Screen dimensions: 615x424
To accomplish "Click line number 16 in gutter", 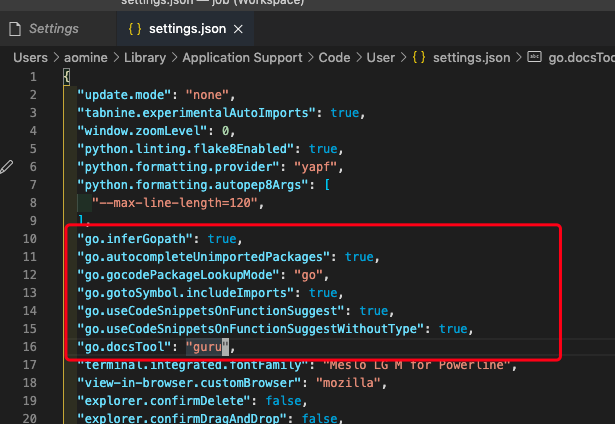I will point(30,347).
